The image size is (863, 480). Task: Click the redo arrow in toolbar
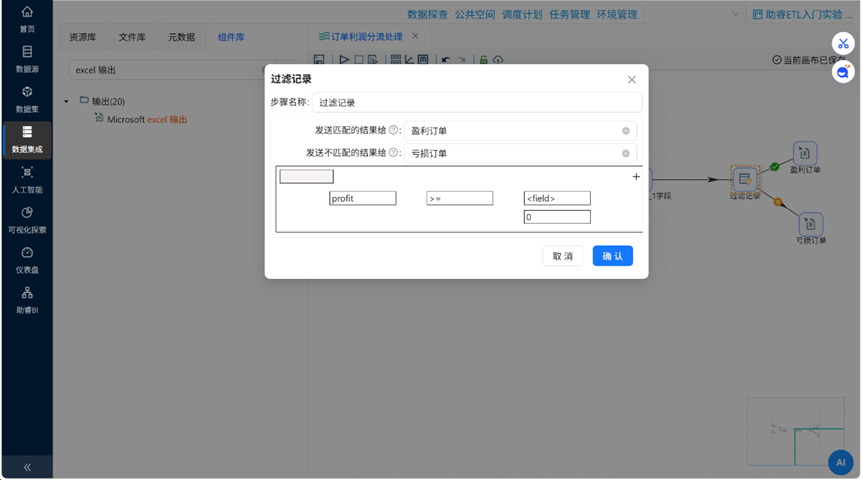[x=461, y=59]
